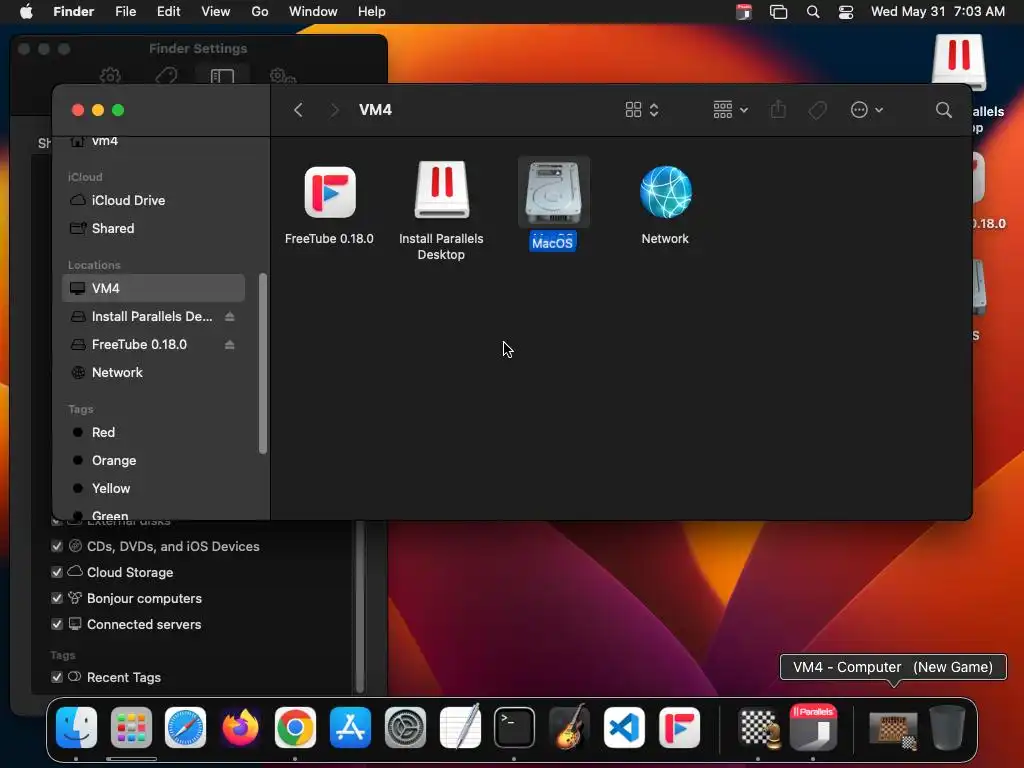The width and height of the screenshot is (1024, 768).
Task: Open the File menu
Action: tap(125, 12)
